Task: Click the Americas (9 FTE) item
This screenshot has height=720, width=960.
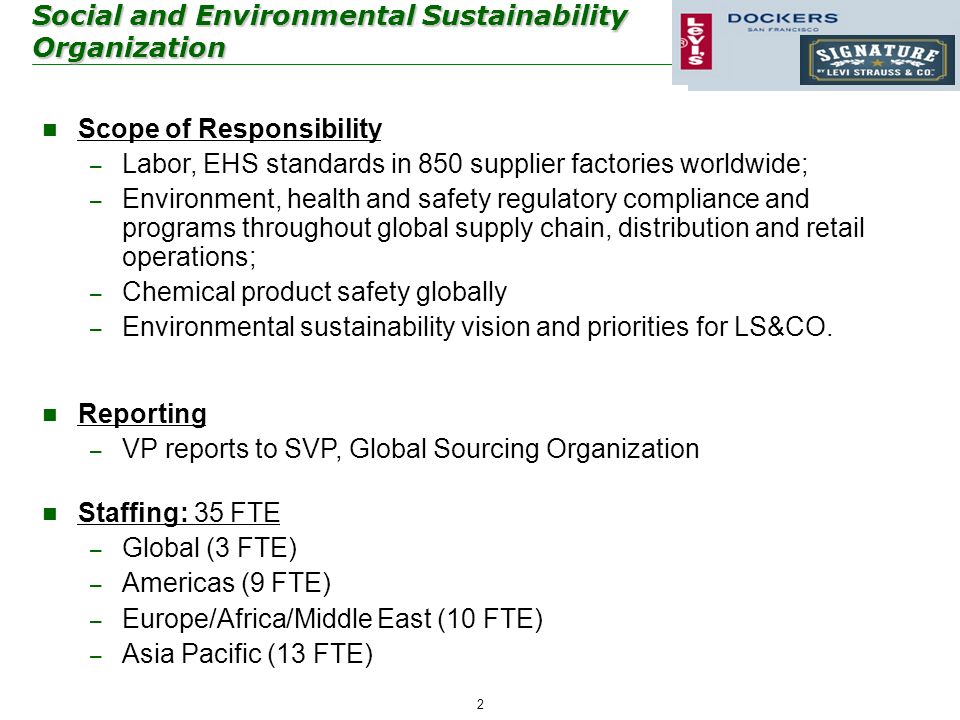Action: click(227, 583)
